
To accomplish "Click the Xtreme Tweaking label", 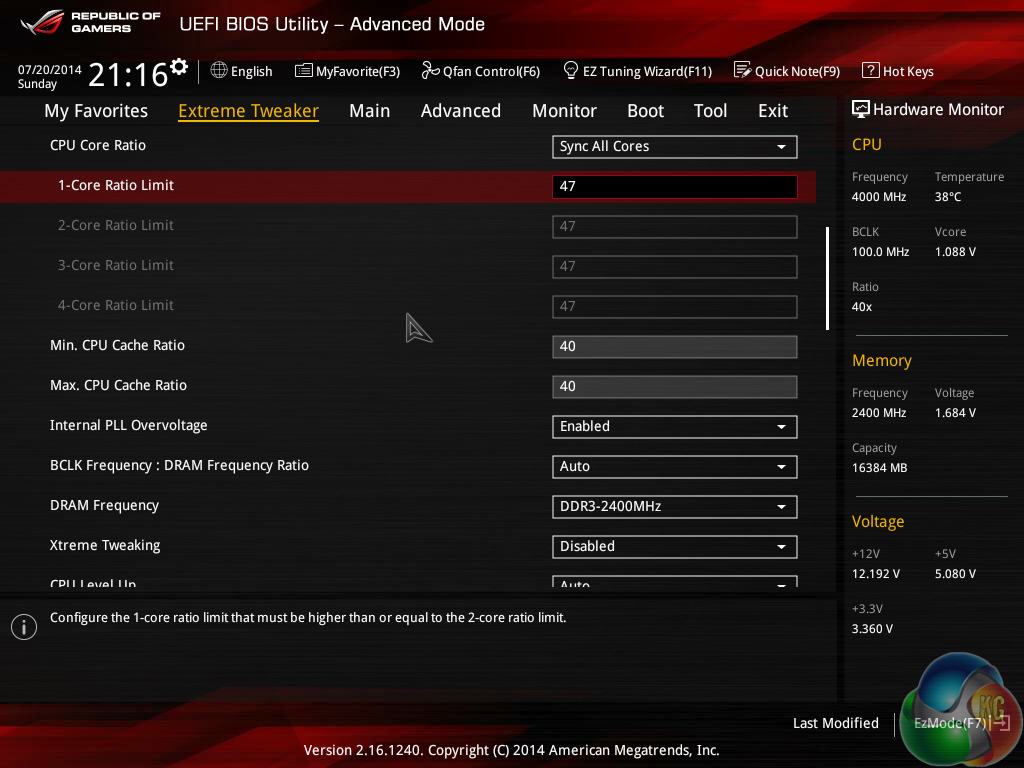I will coord(105,545).
